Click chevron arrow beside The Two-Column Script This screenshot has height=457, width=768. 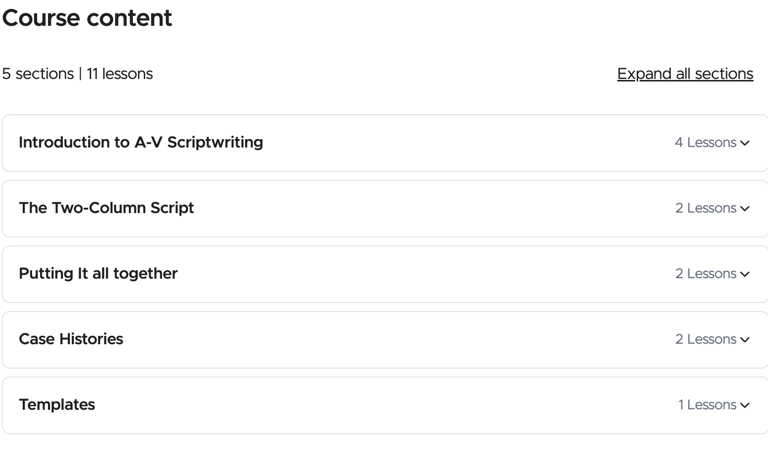(745, 209)
